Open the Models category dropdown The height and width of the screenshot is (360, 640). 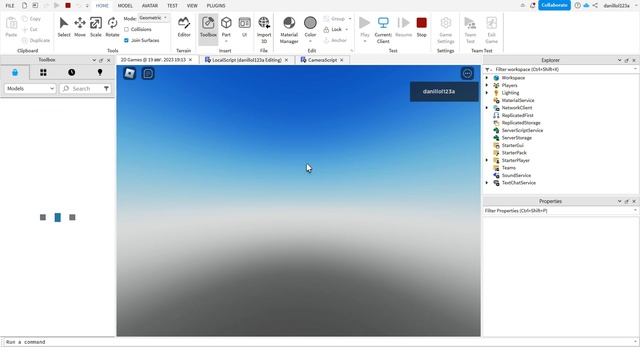tap(30, 89)
